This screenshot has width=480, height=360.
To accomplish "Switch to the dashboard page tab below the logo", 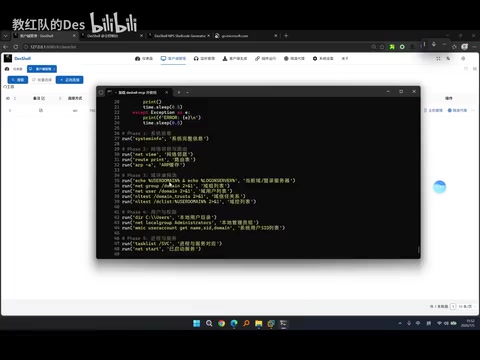I will pos(14,69).
